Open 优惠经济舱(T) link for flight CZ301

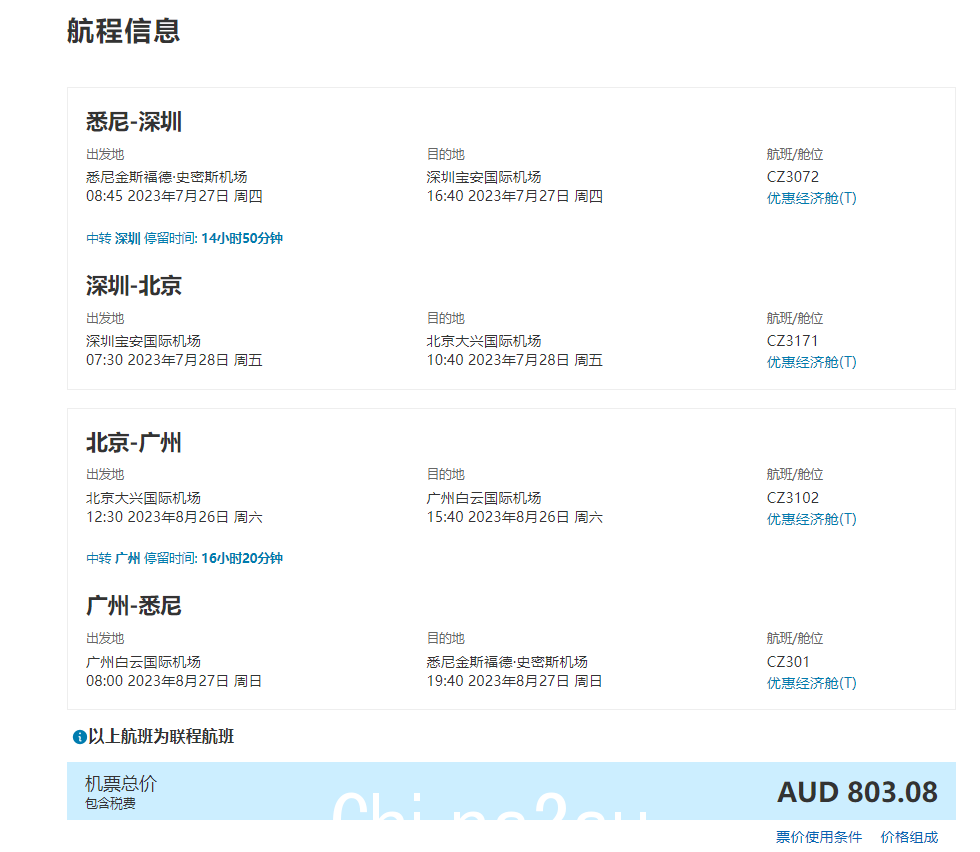coord(811,683)
